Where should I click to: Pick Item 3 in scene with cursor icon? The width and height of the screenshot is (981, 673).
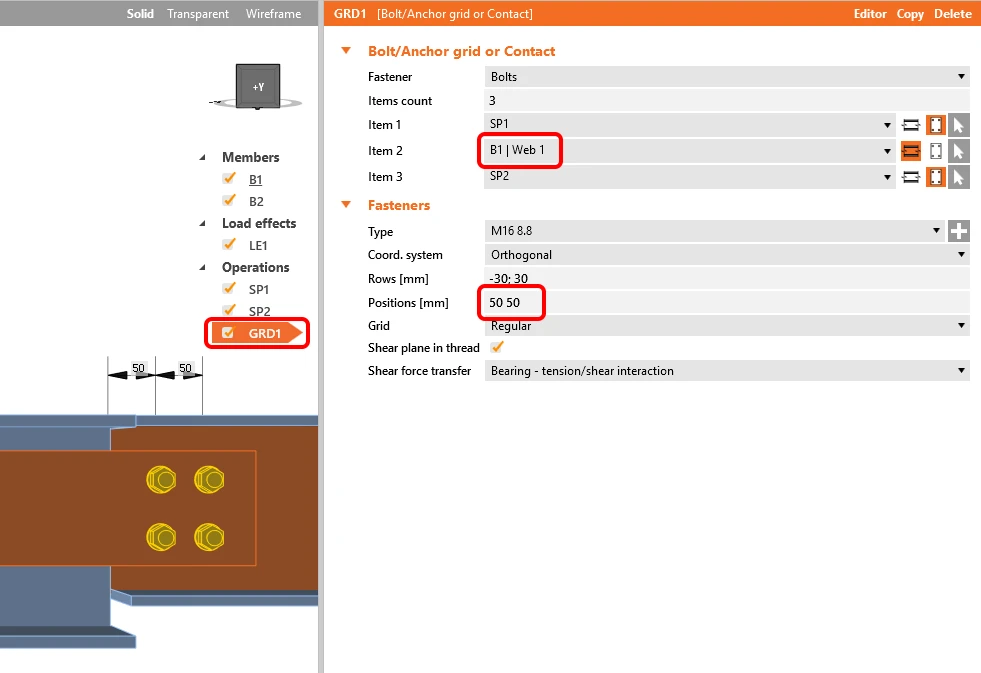coord(958,177)
